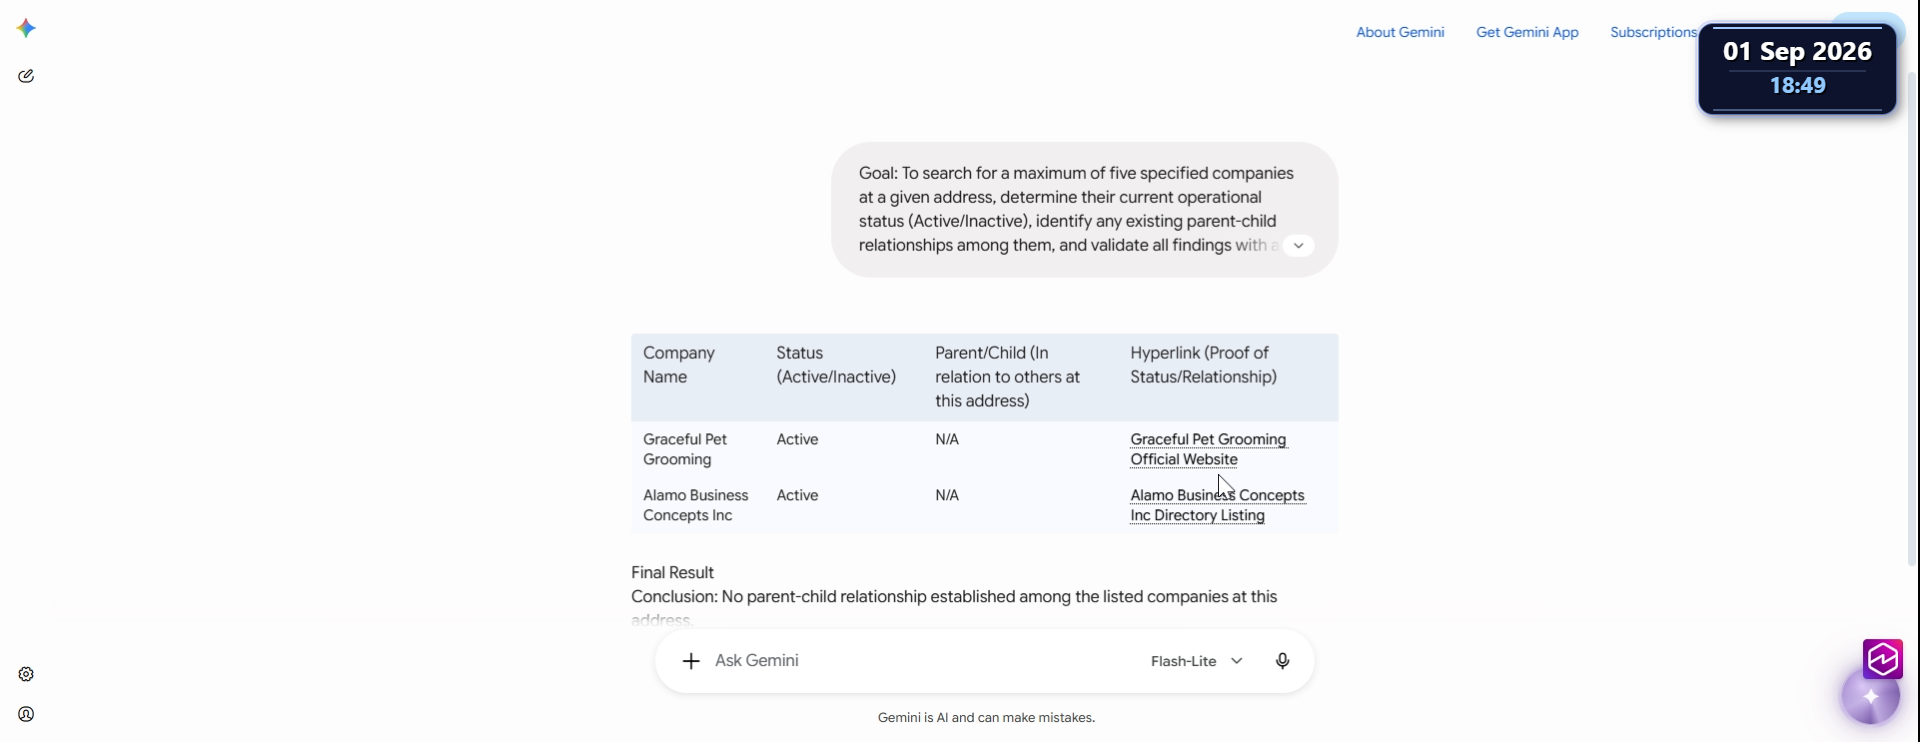Click the user prompt message bubble
Image resolution: width=1920 pixels, height=742 pixels.
1084,209
